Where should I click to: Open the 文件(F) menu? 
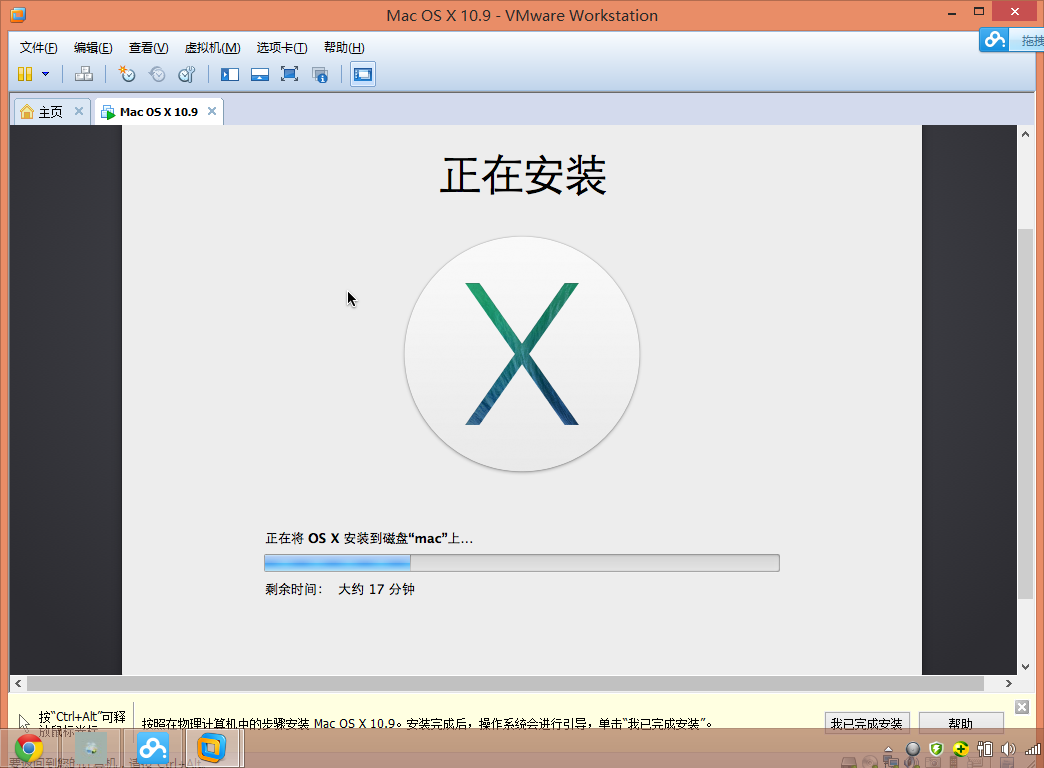[39, 47]
